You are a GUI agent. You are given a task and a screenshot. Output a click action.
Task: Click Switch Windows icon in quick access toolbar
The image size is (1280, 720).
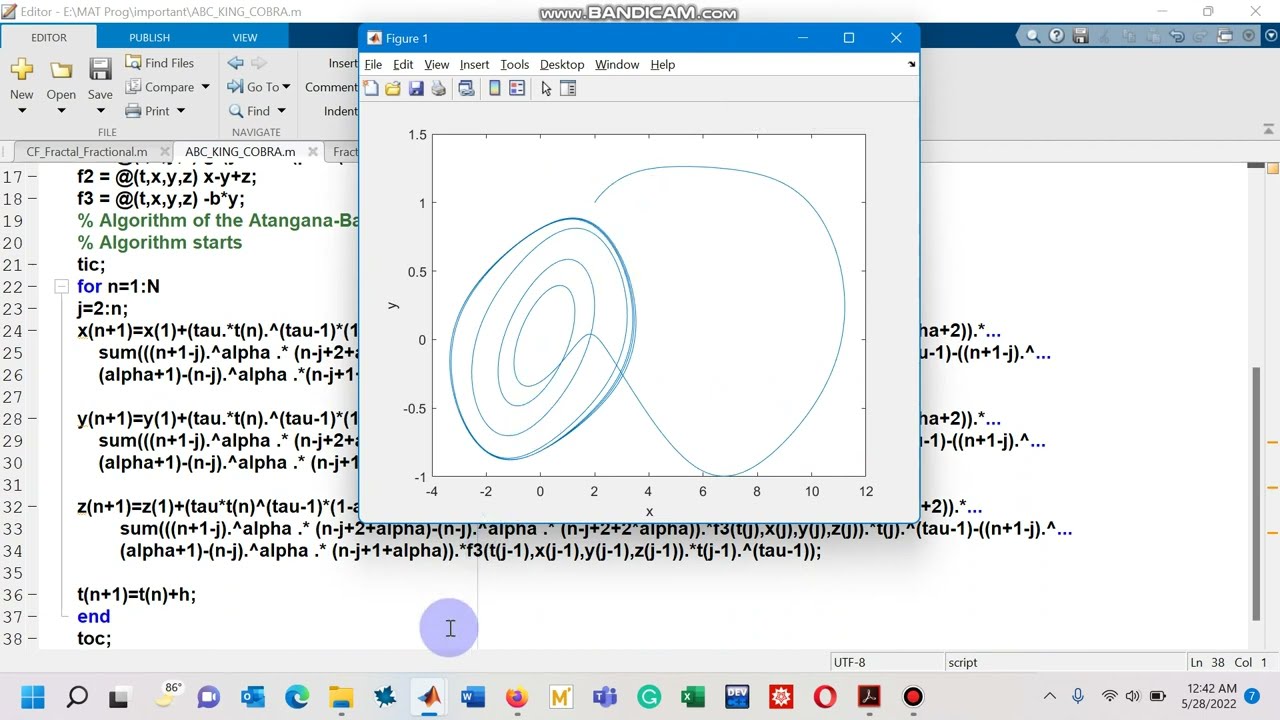click(1225, 36)
